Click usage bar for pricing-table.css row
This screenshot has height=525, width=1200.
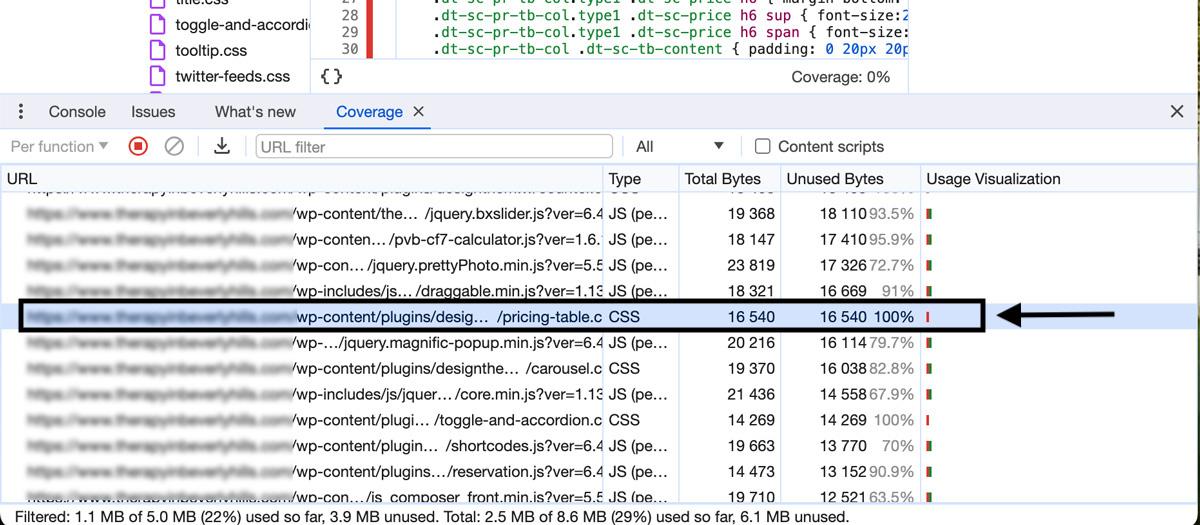(x=928, y=317)
